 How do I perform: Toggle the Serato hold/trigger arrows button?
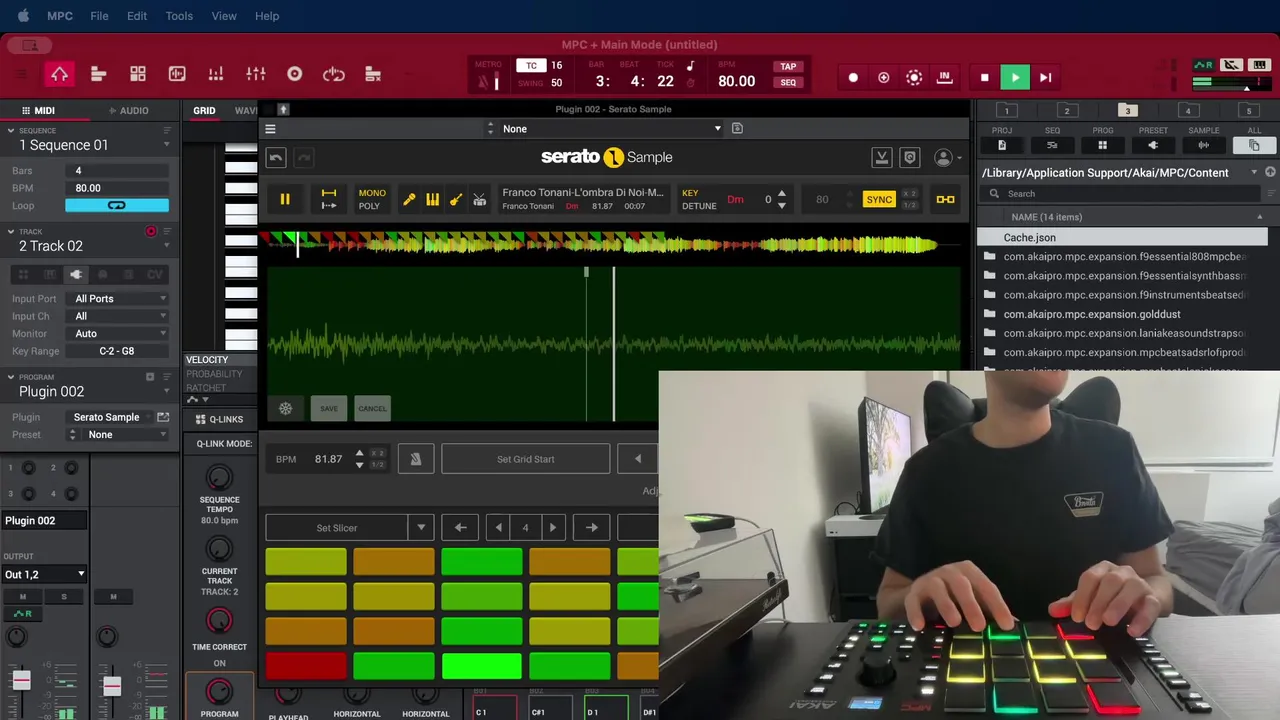pos(328,199)
